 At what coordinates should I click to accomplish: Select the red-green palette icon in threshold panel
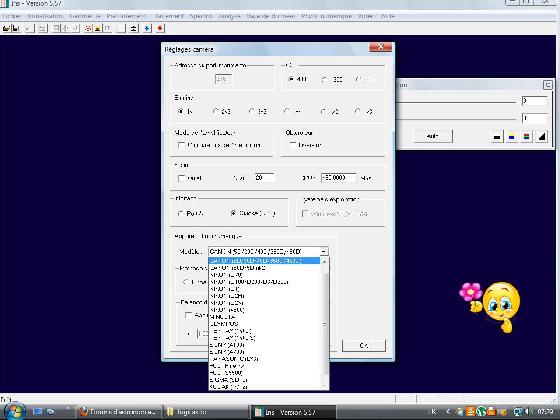coord(526,136)
